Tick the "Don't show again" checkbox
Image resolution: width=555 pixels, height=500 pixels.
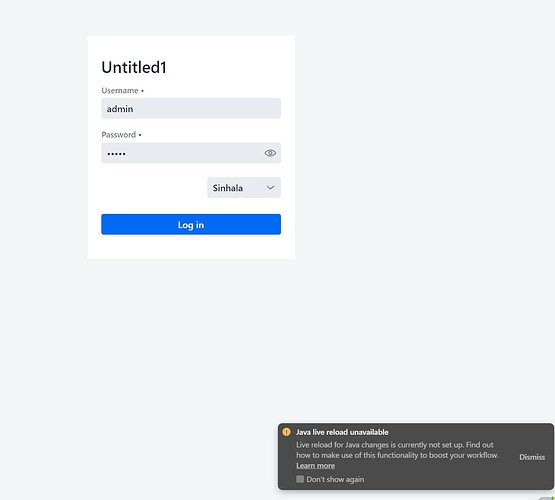click(x=300, y=479)
